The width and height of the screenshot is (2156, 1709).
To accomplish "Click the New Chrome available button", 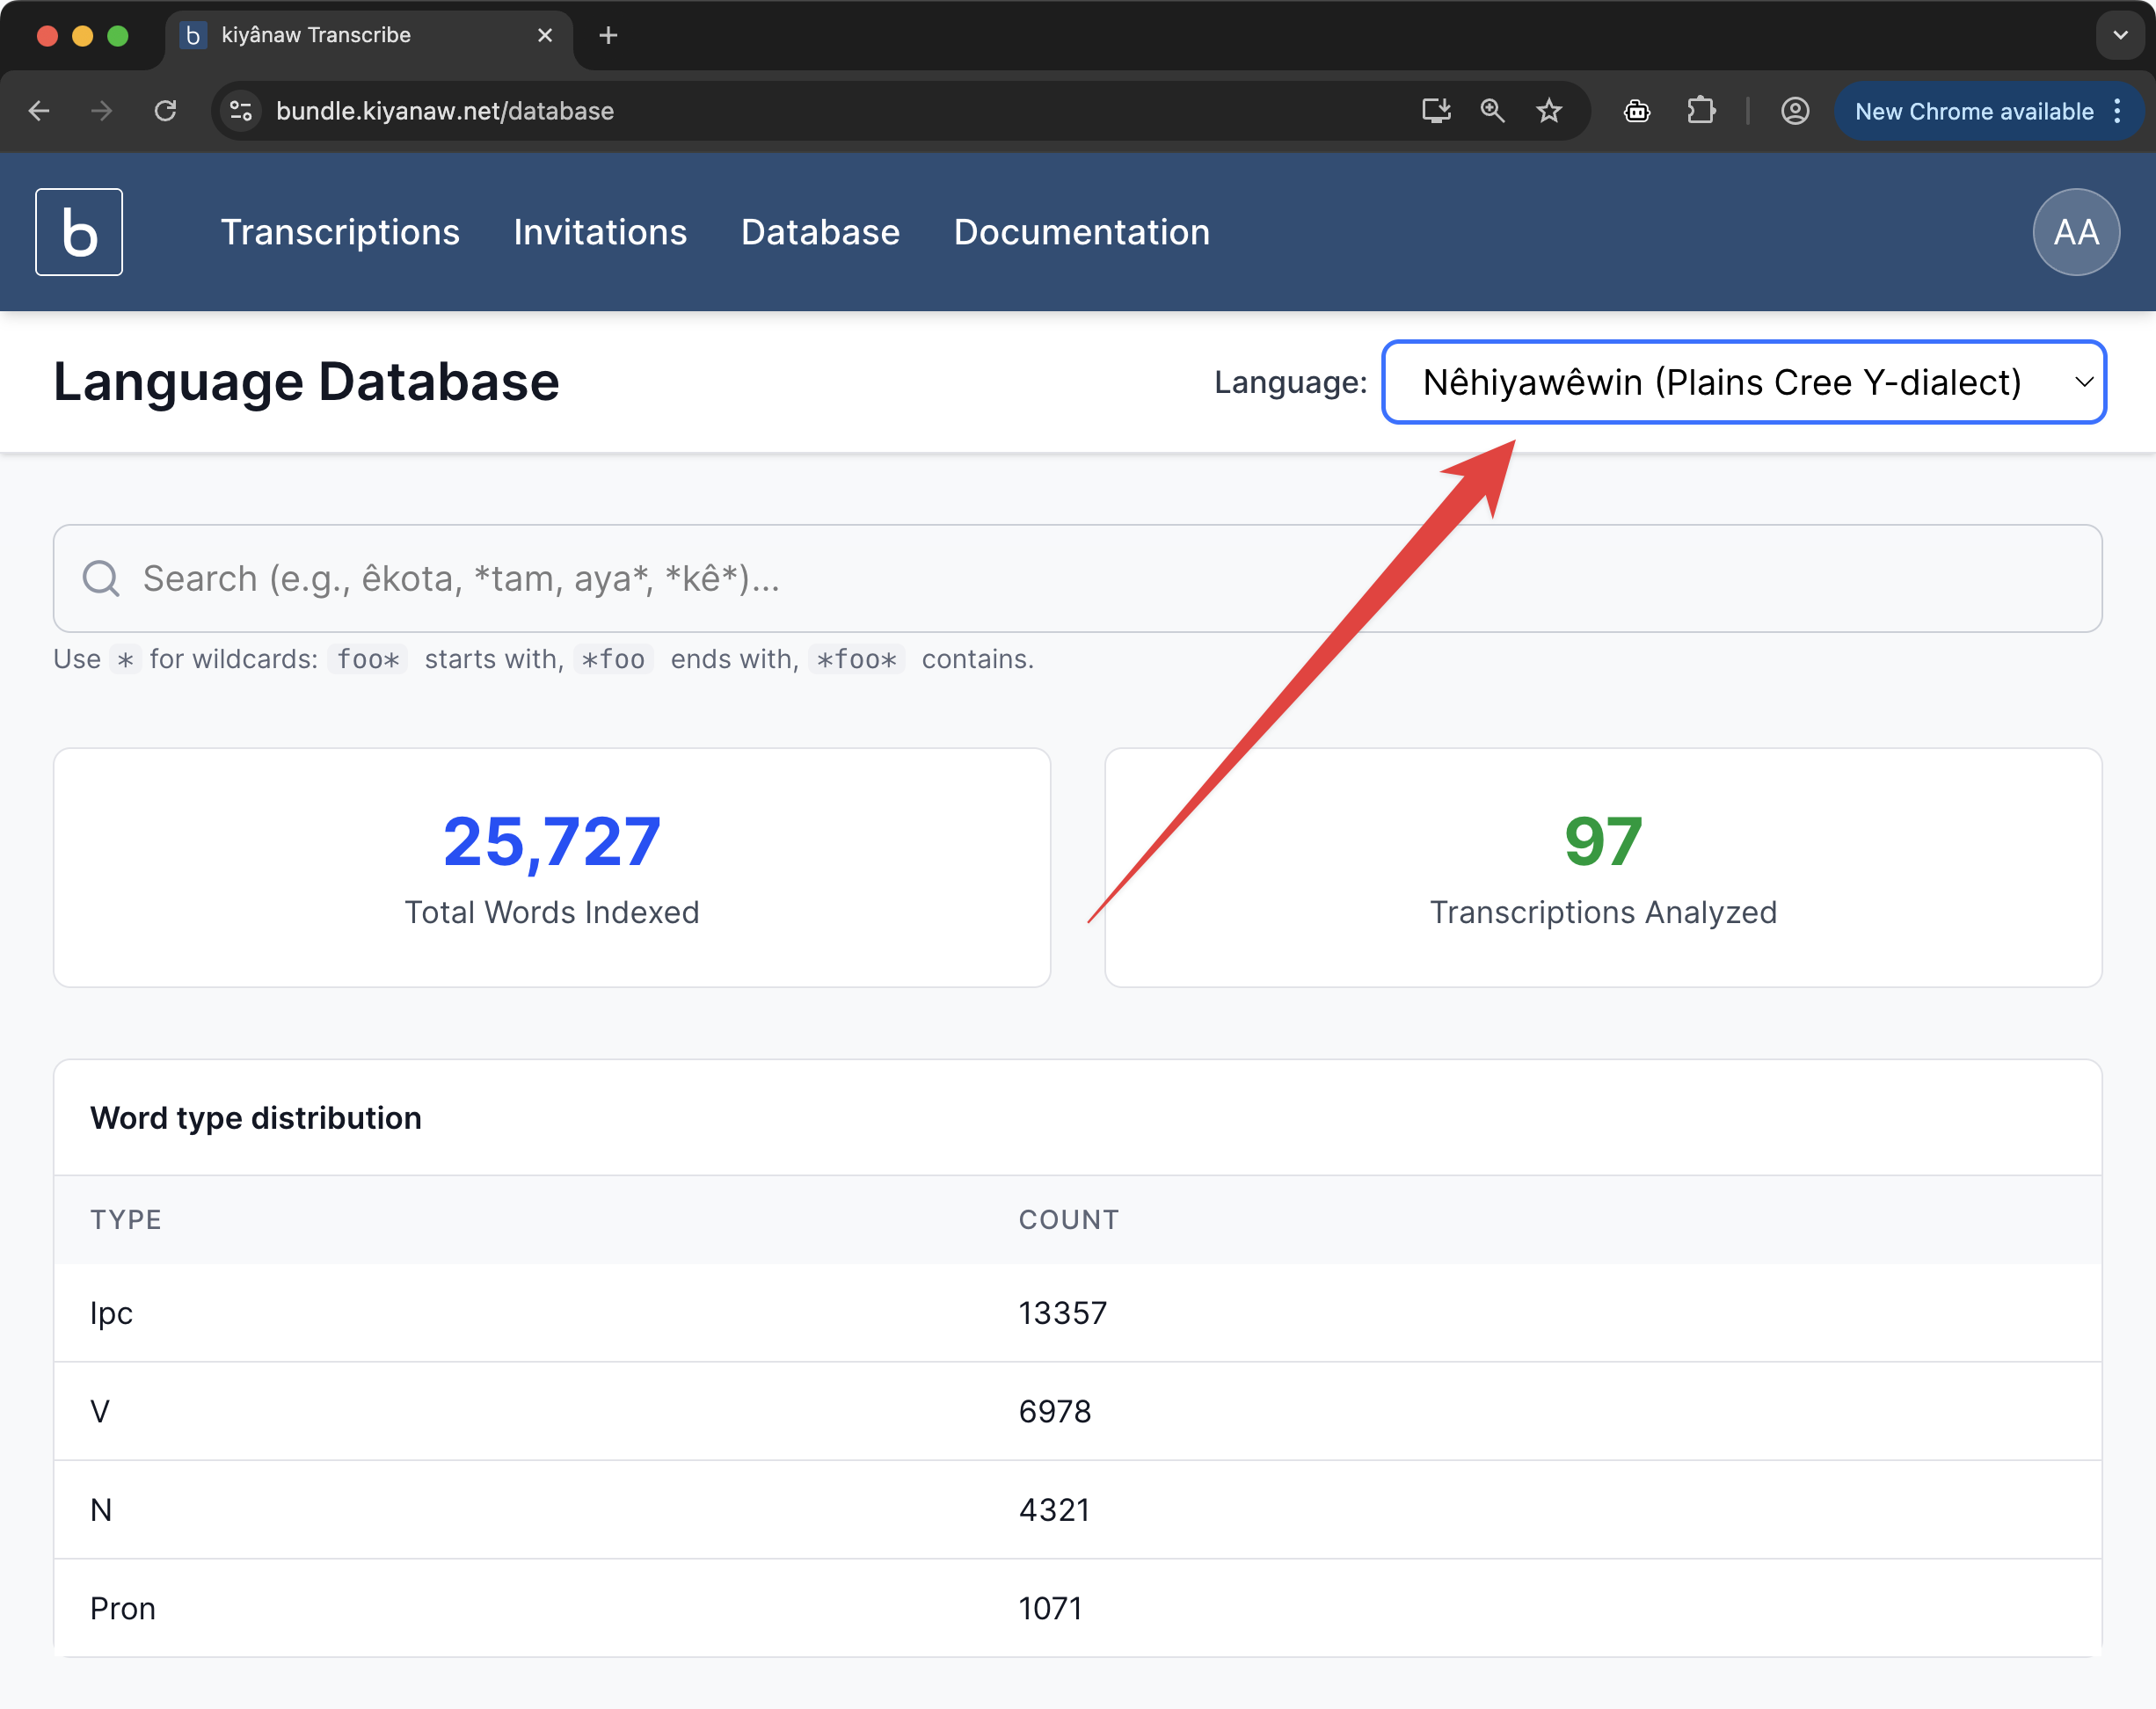I will pos(1972,111).
